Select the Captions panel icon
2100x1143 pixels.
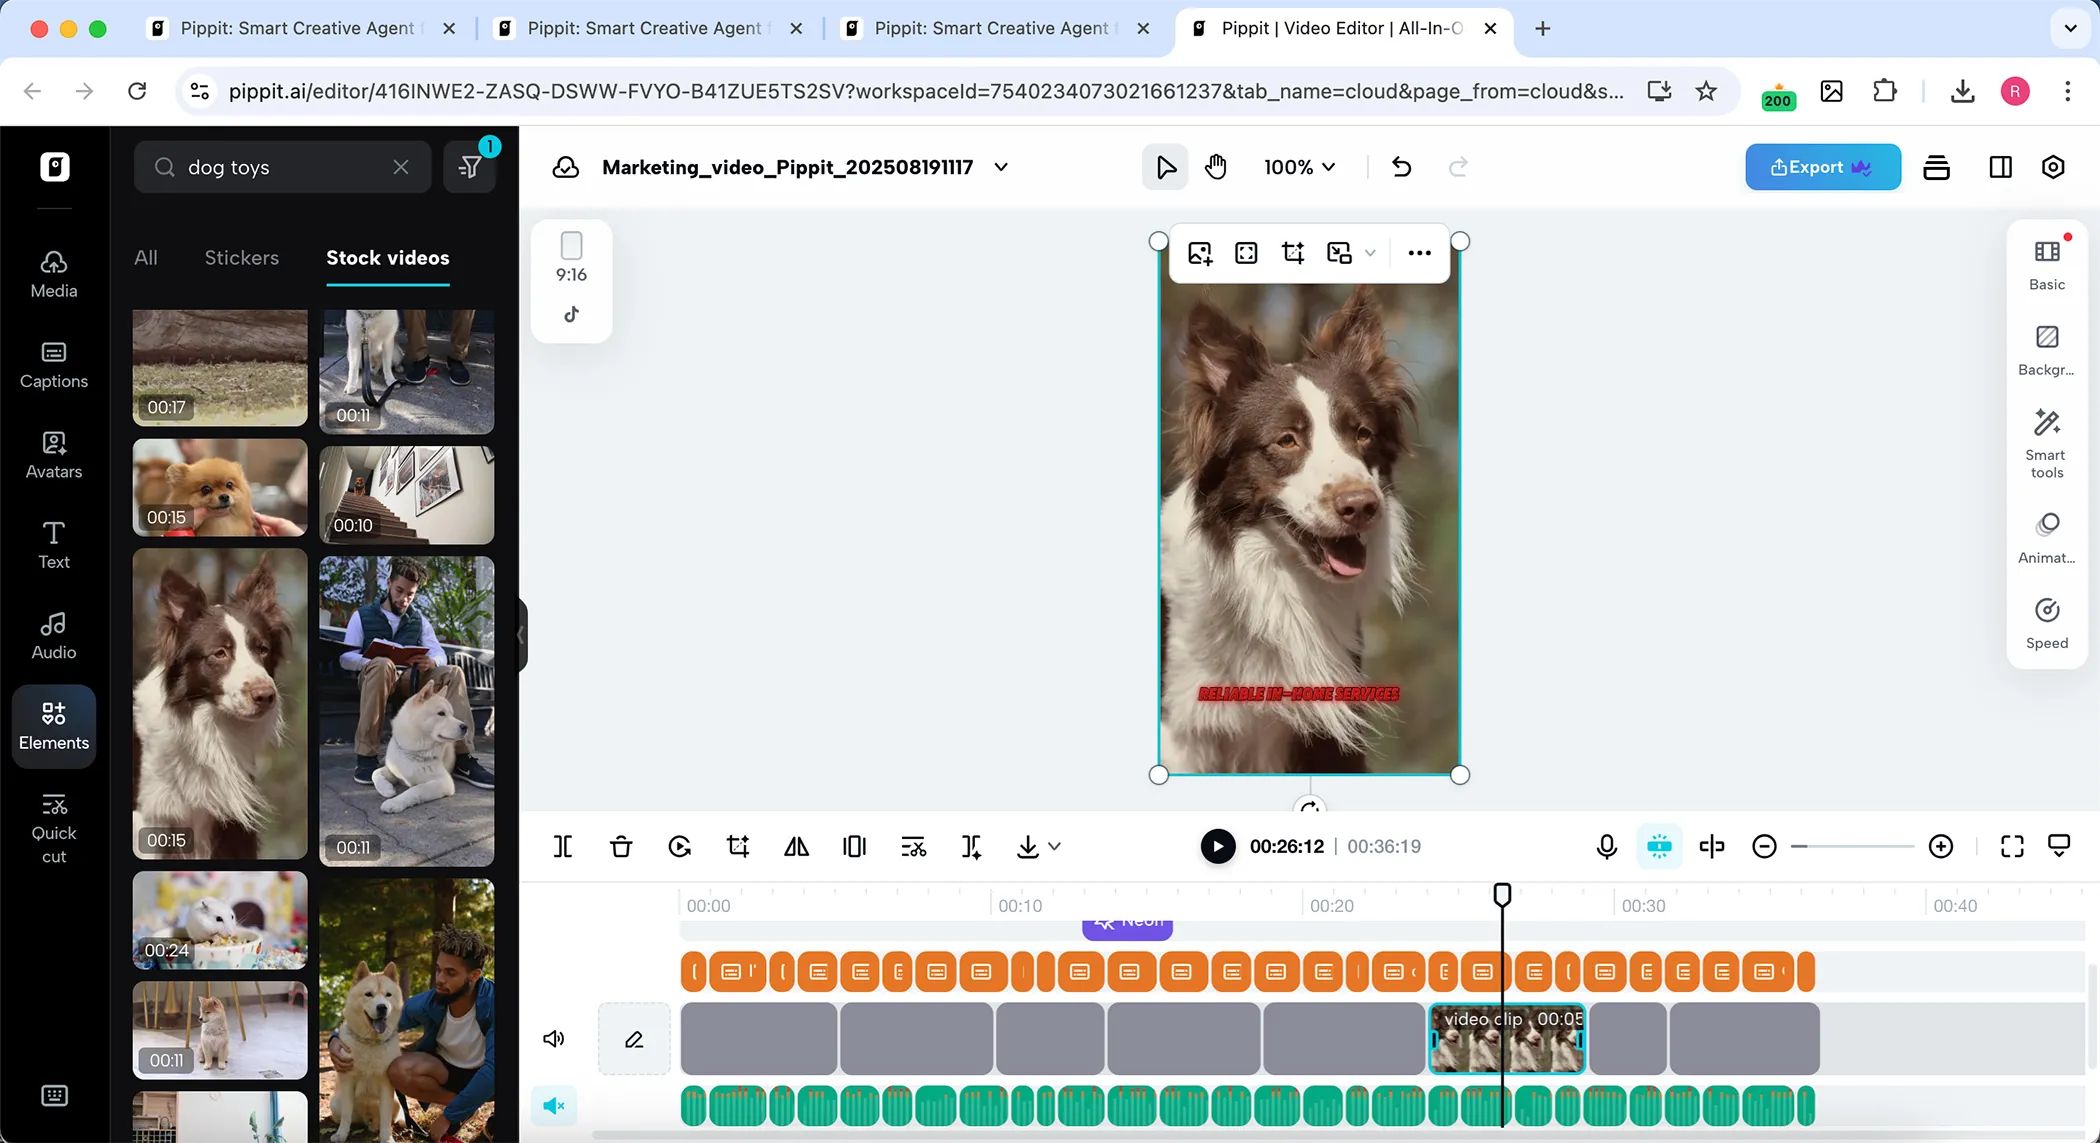coord(54,365)
